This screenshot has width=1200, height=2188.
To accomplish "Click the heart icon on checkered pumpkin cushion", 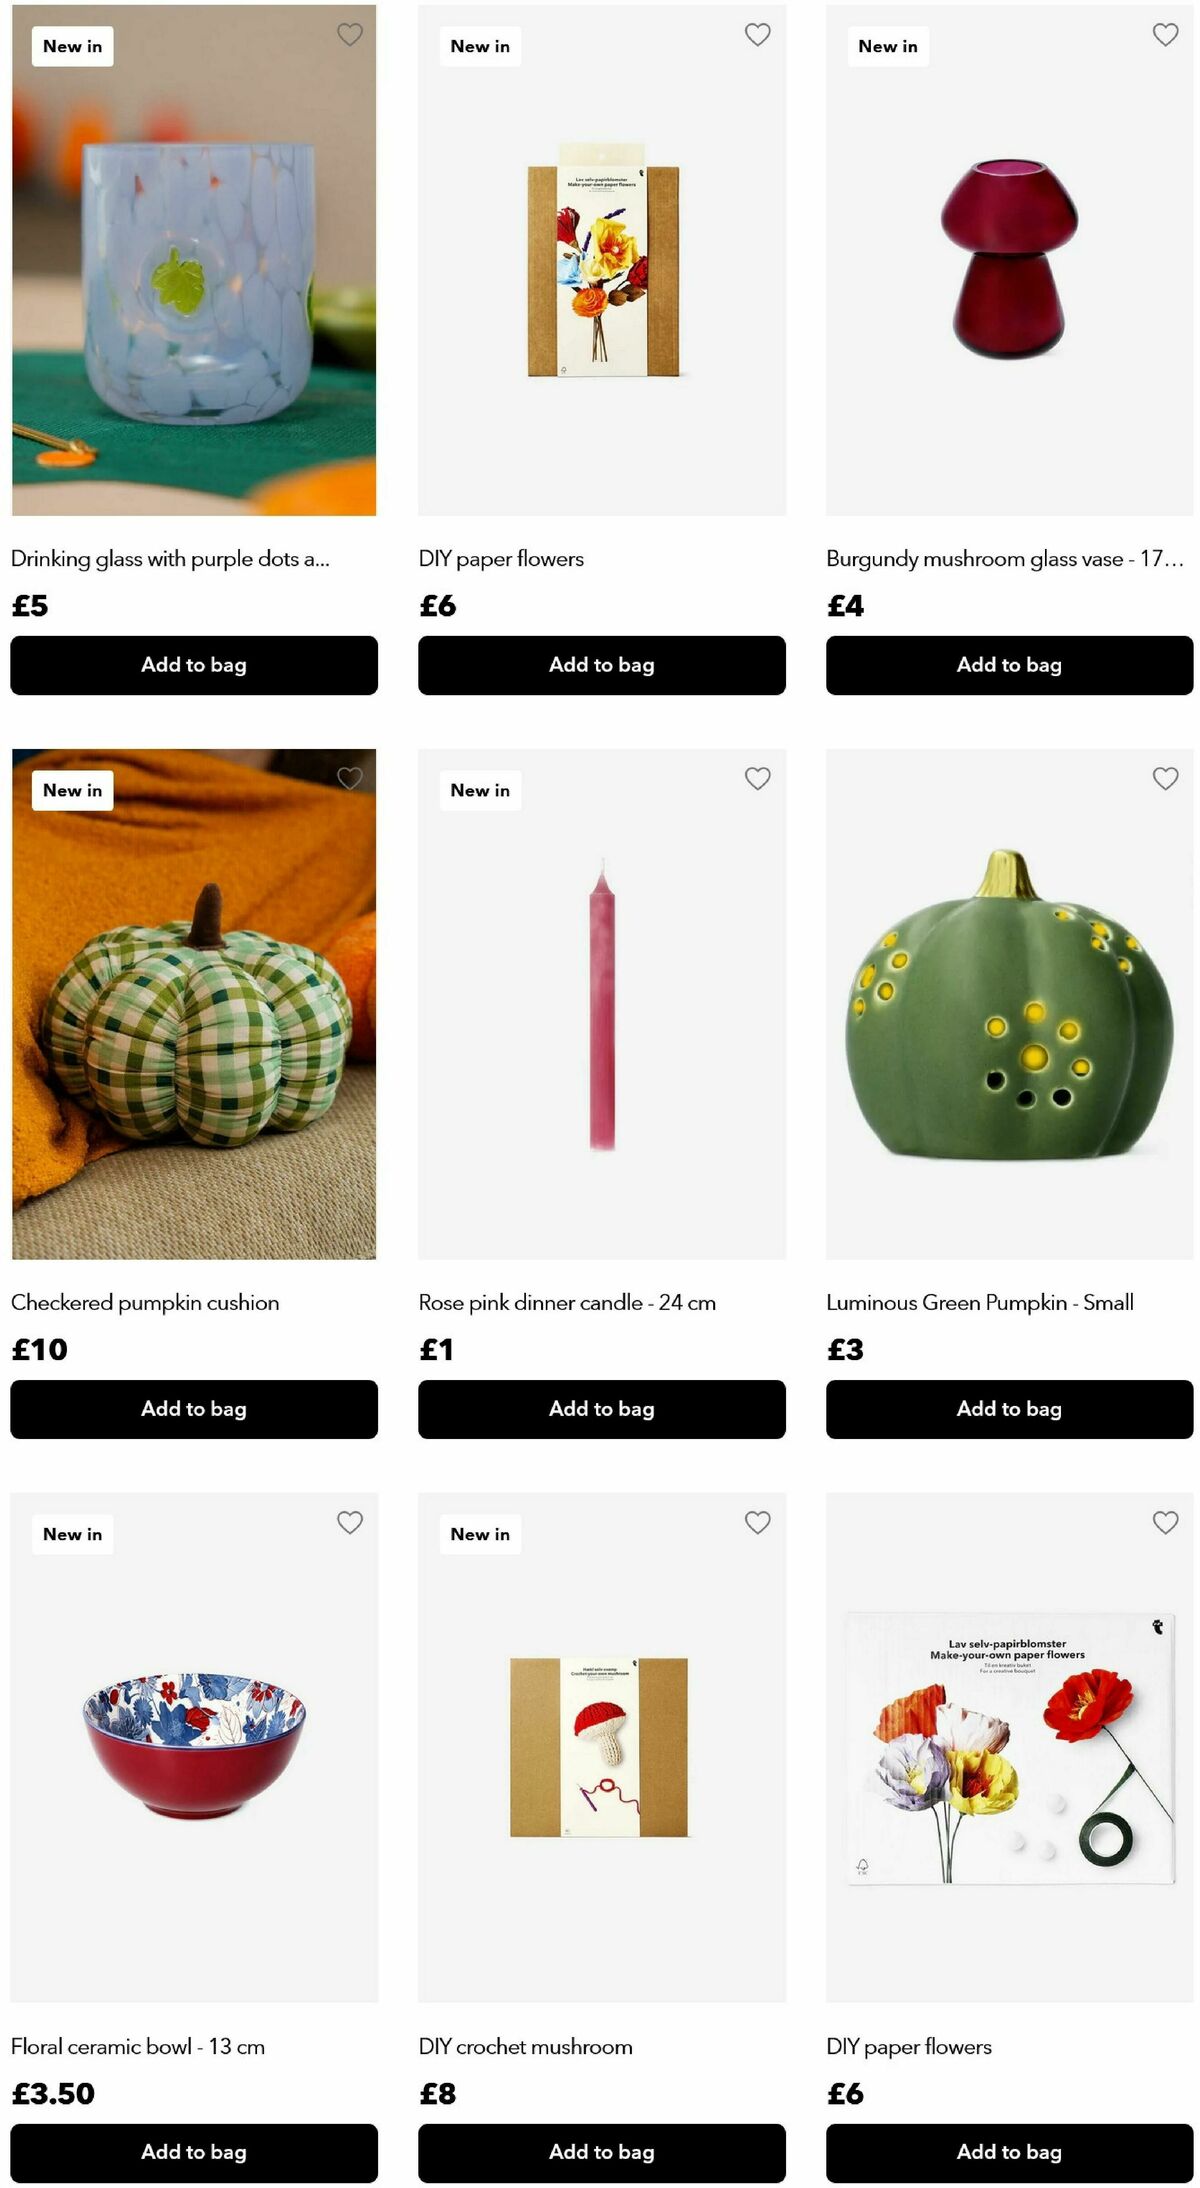I will pyautogui.click(x=349, y=778).
